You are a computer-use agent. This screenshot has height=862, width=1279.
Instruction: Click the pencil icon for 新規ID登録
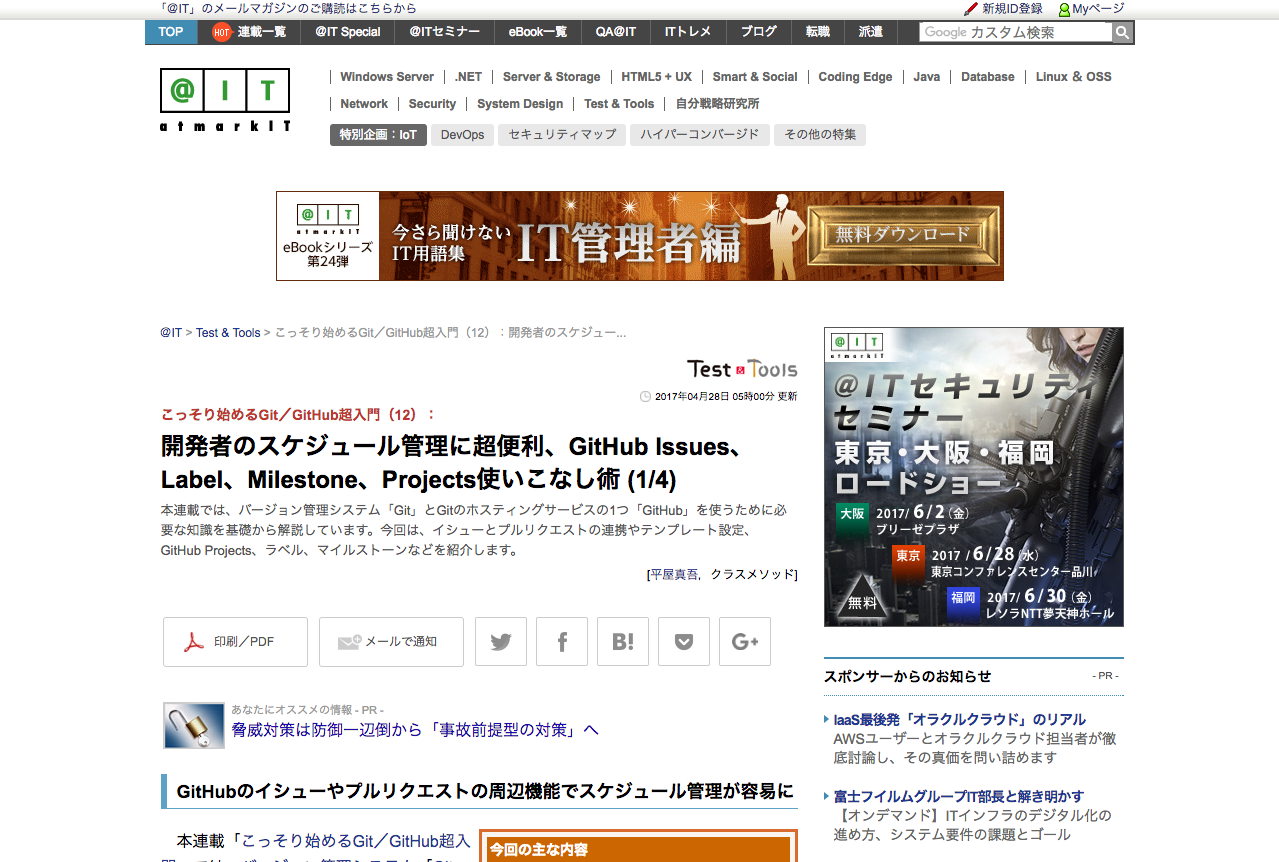tap(970, 9)
